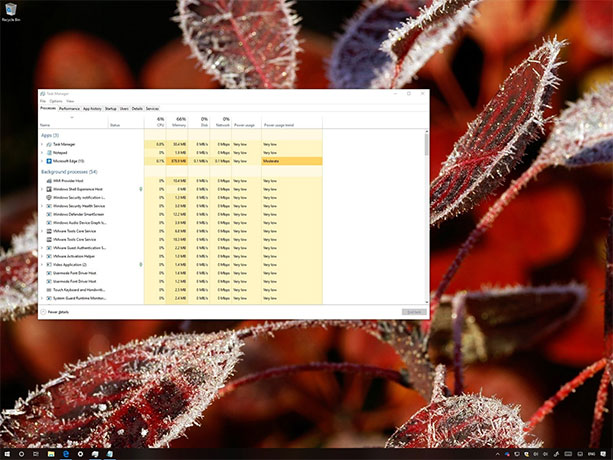This screenshot has height=460, width=613.
Task: Switch to the App history tab
Action: [92, 109]
